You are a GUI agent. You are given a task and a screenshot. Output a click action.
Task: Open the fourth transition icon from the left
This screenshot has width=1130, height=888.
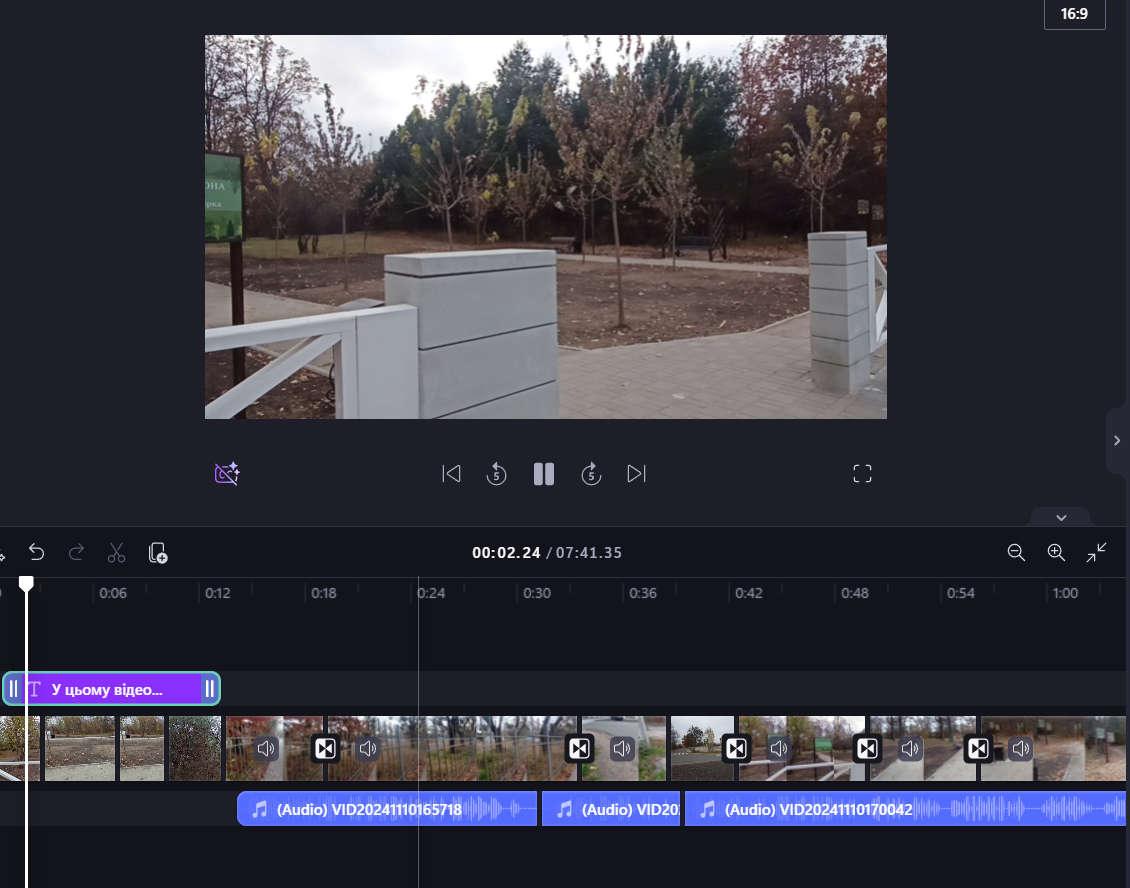pyautogui.click(x=867, y=748)
